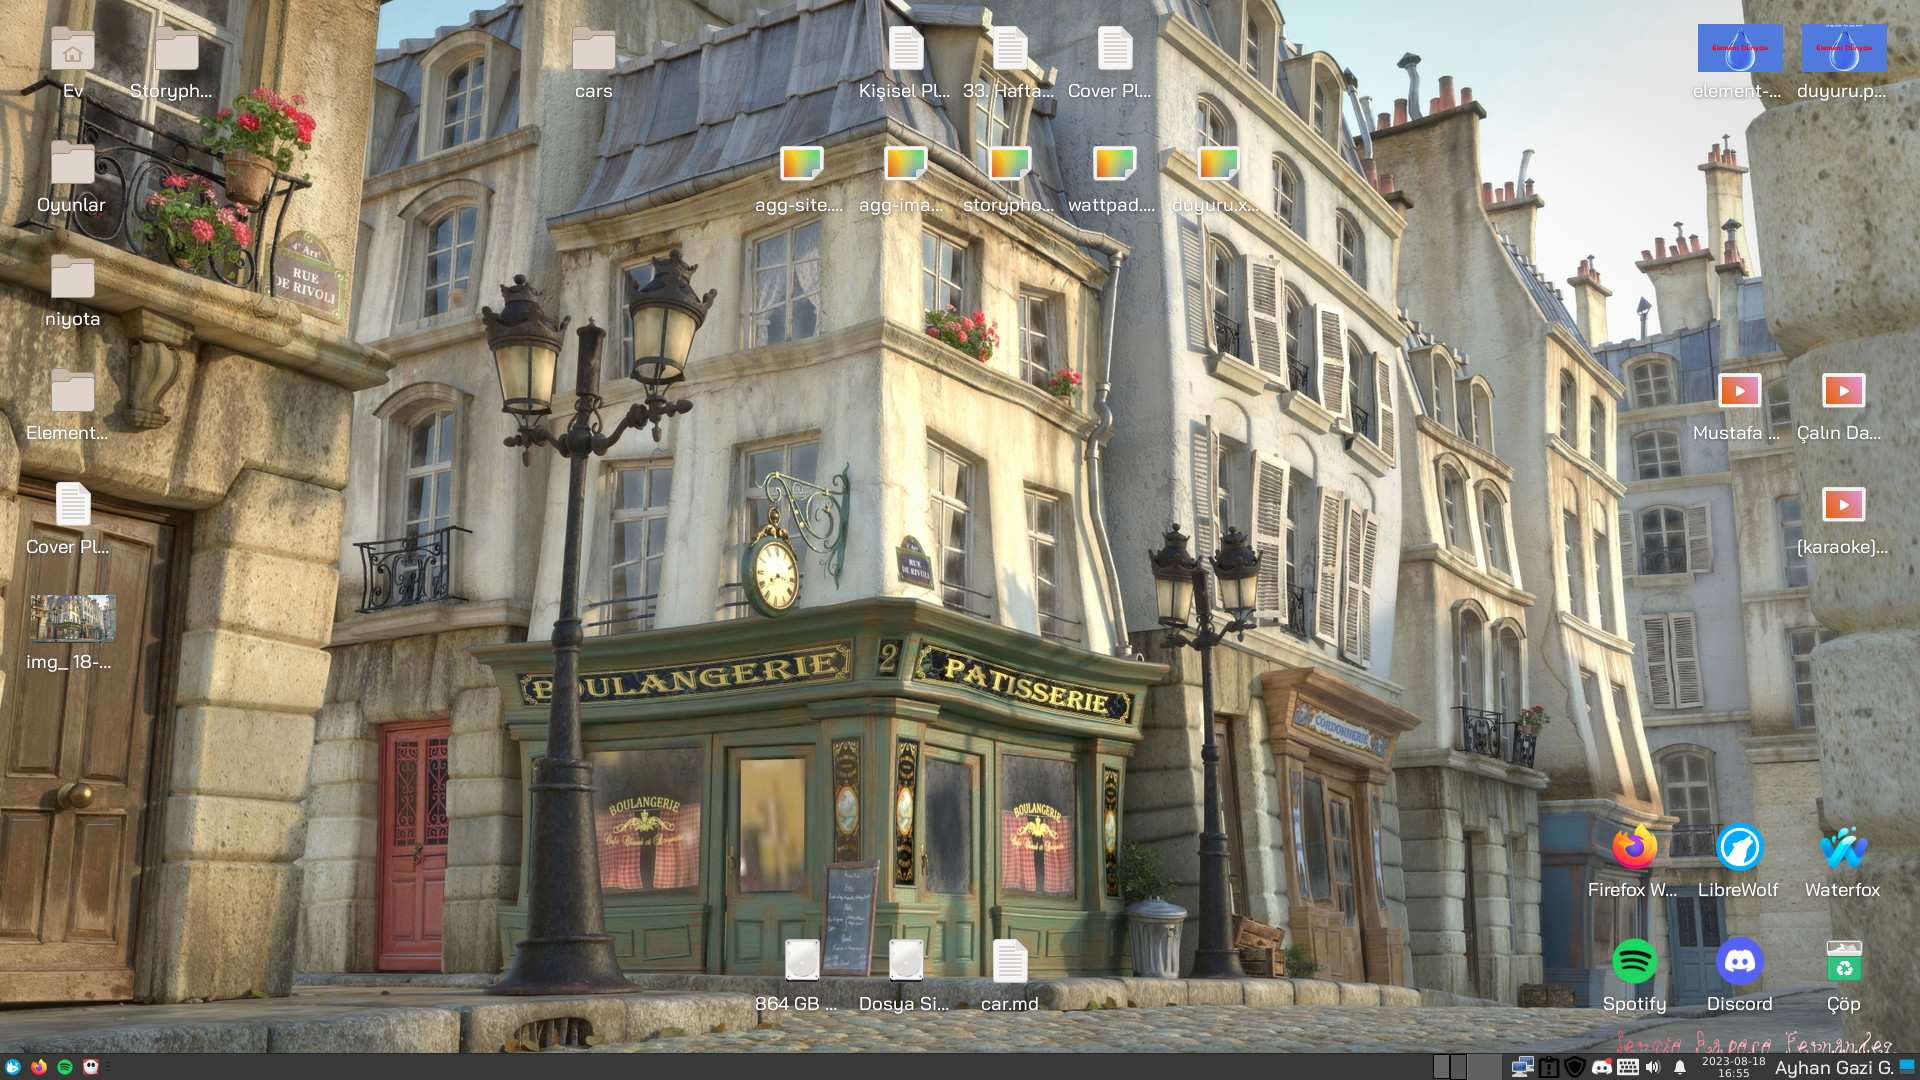Open the keyboard layout tray icon
The height and width of the screenshot is (1080, 1920).
1627,1067
